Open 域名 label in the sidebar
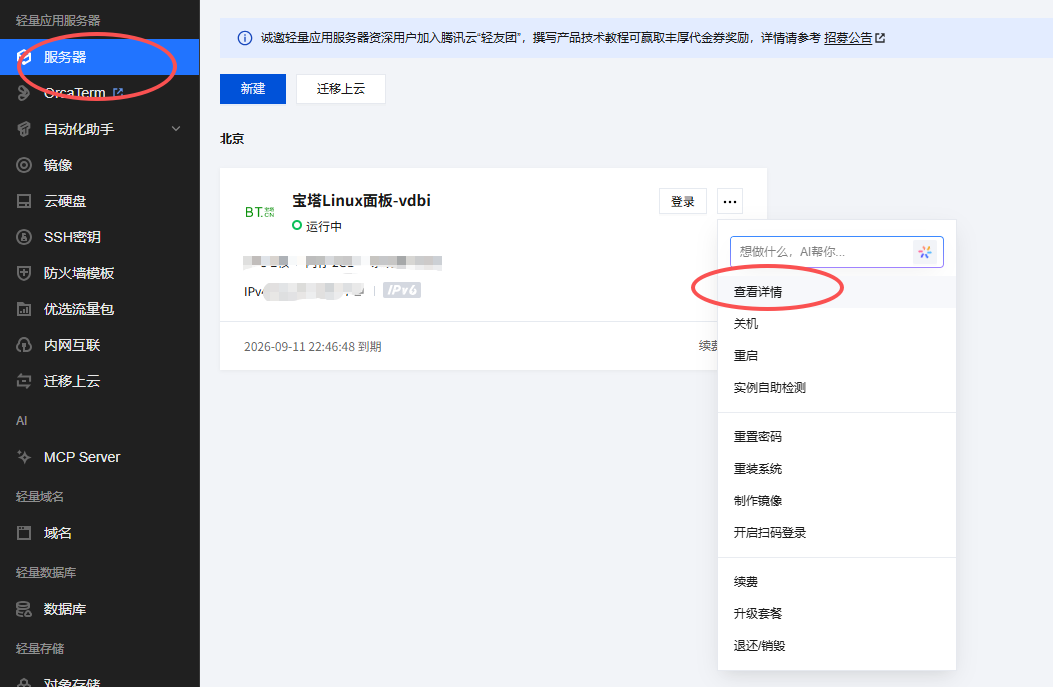 coord(58,533)
